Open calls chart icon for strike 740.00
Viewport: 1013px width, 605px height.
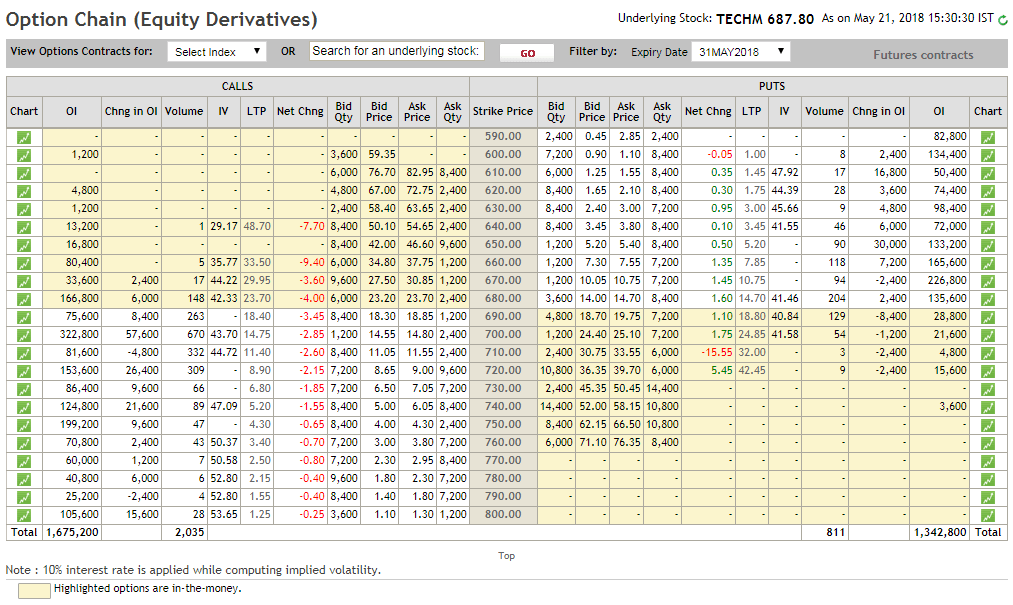24,407
